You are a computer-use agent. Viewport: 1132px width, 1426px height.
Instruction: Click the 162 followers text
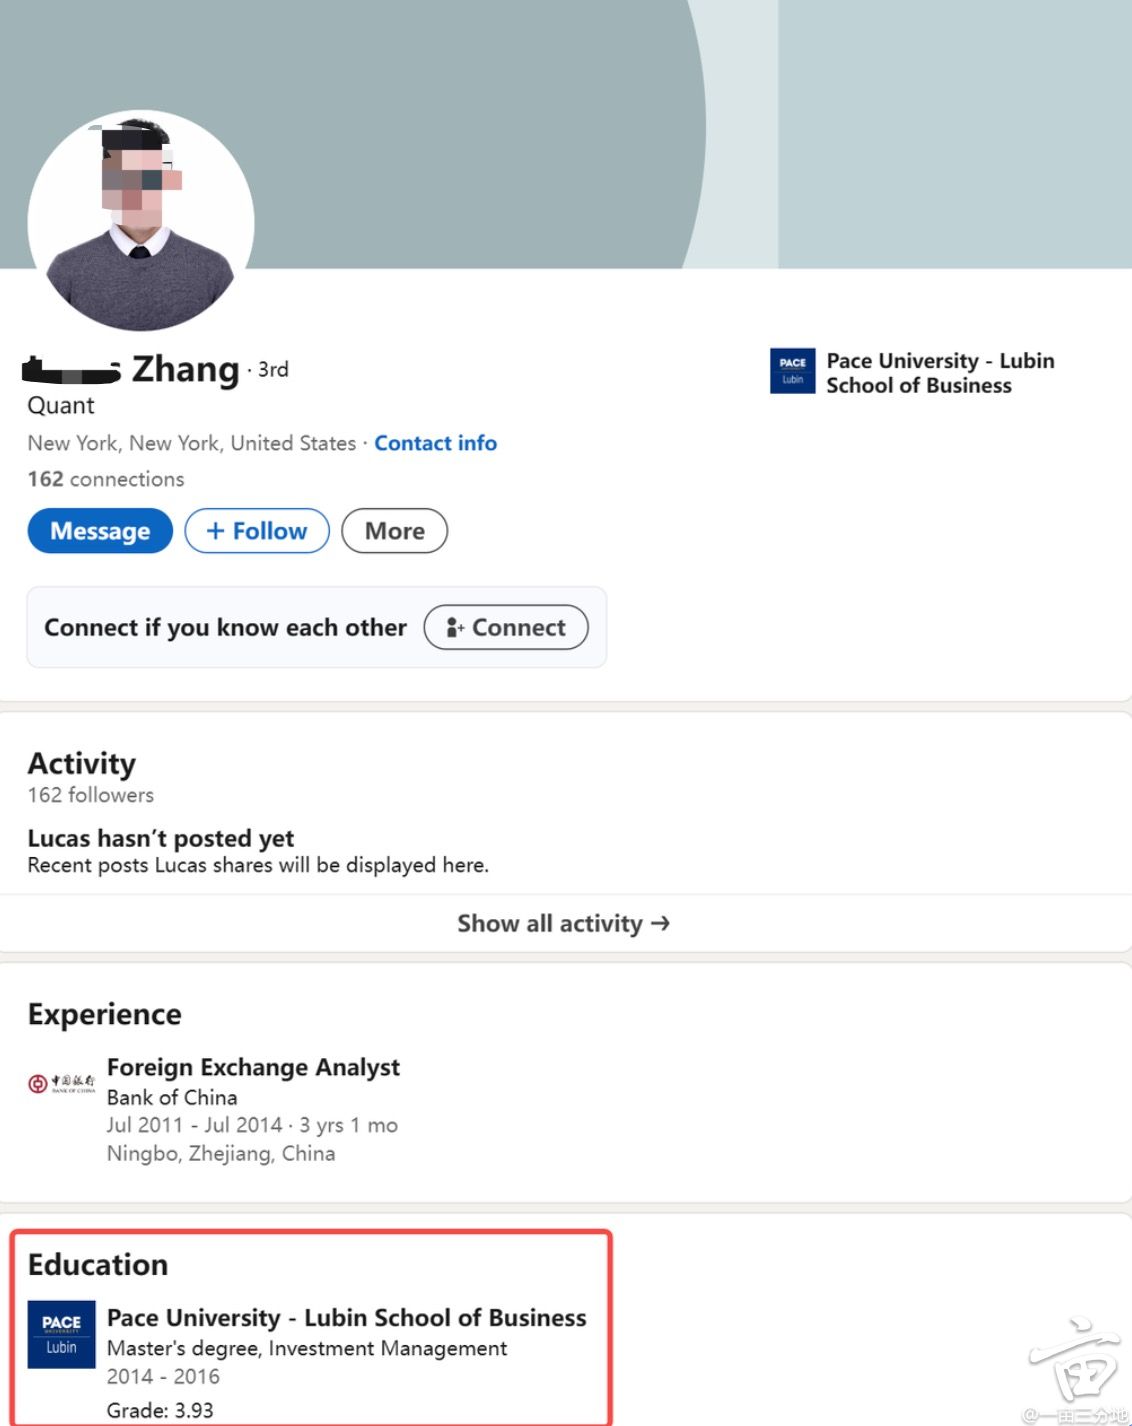tap(91, 795)
